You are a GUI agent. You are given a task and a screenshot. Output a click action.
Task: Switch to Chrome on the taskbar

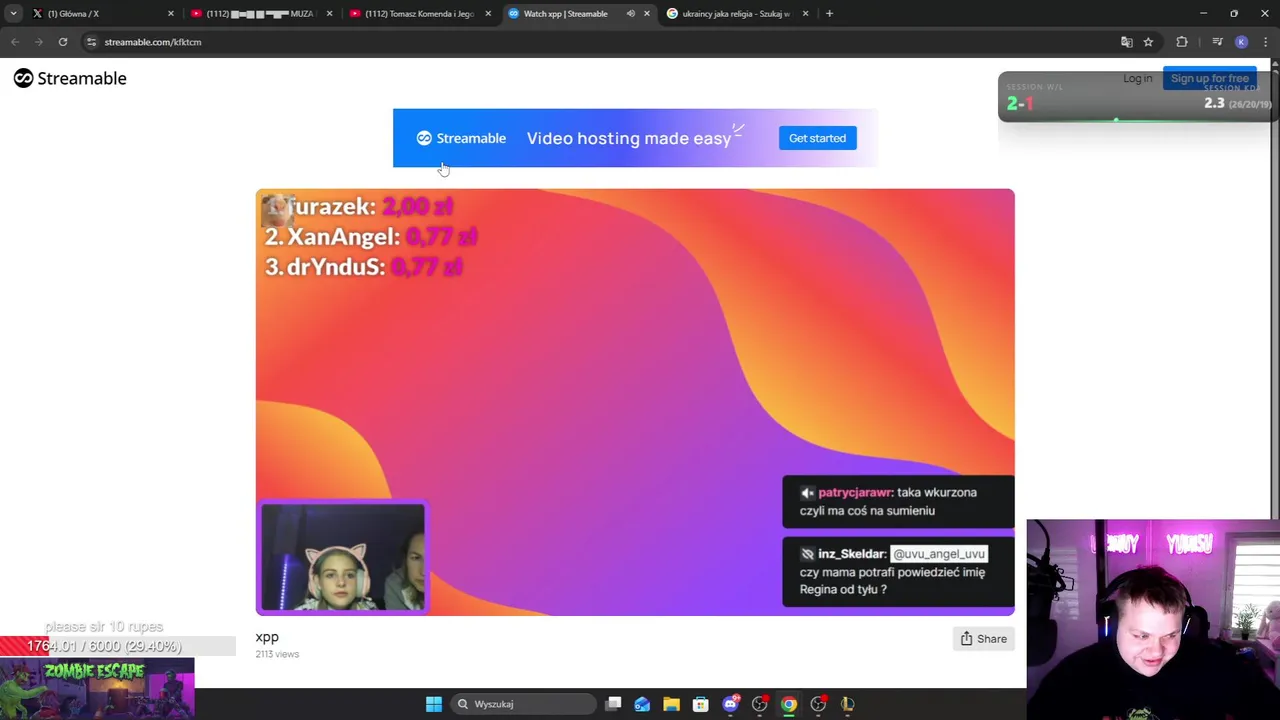point(789,704)
